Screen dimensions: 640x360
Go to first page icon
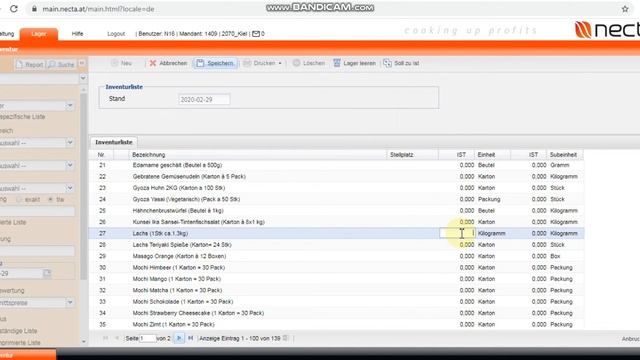click(x=105, y=338)
